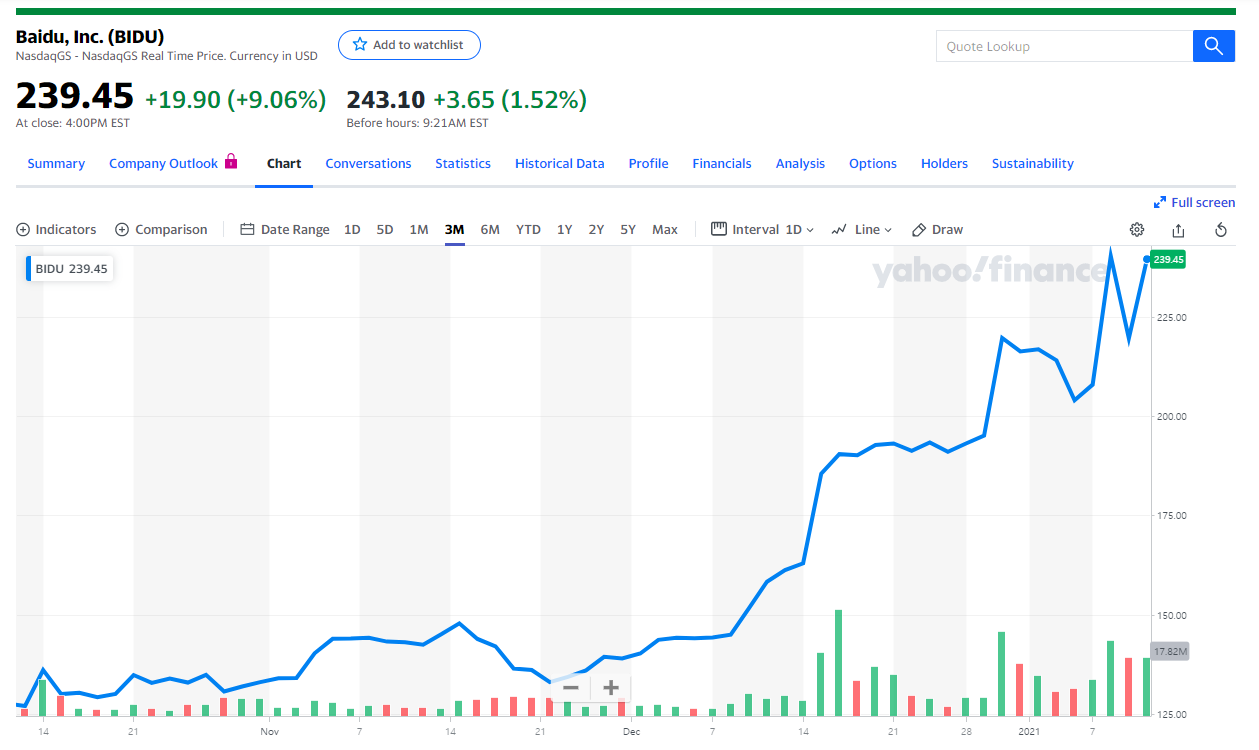Click the tallest green volume bar in mid-December
Viewport: 1259px width, 750px height.
(x=839, y=663)
